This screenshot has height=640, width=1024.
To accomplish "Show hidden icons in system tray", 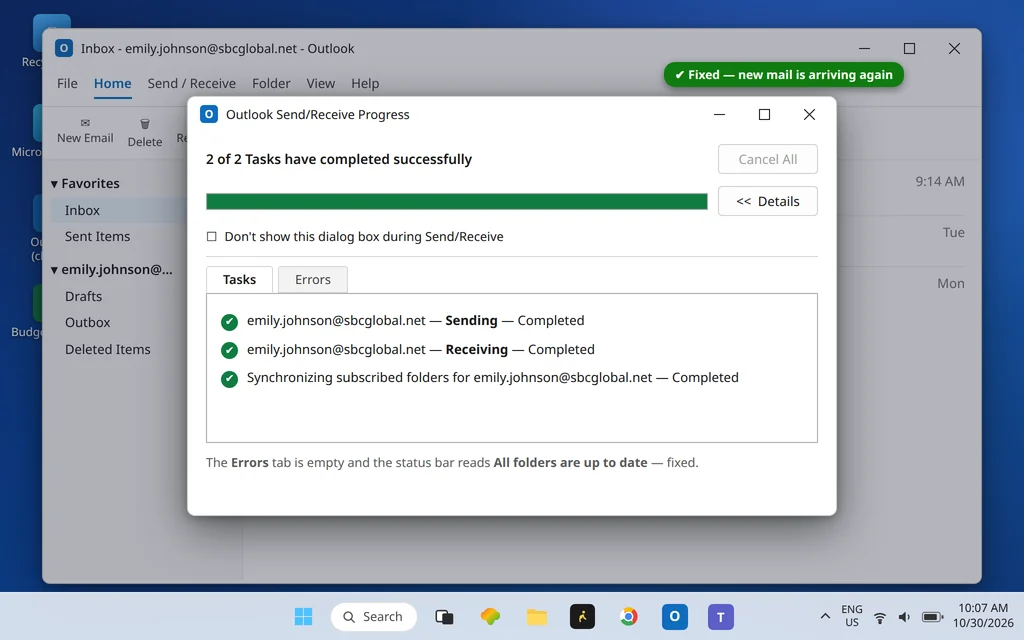I will click(x=825, y=616).
